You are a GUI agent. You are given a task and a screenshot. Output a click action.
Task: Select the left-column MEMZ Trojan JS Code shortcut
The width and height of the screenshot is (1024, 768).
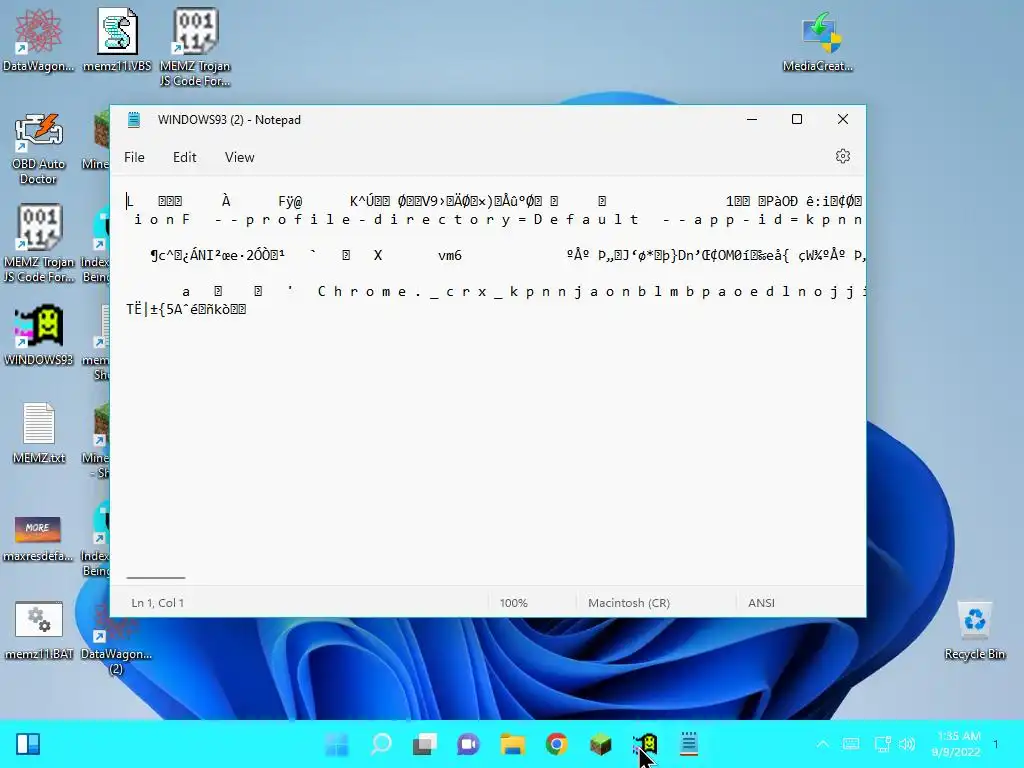(x=39, y=244)
